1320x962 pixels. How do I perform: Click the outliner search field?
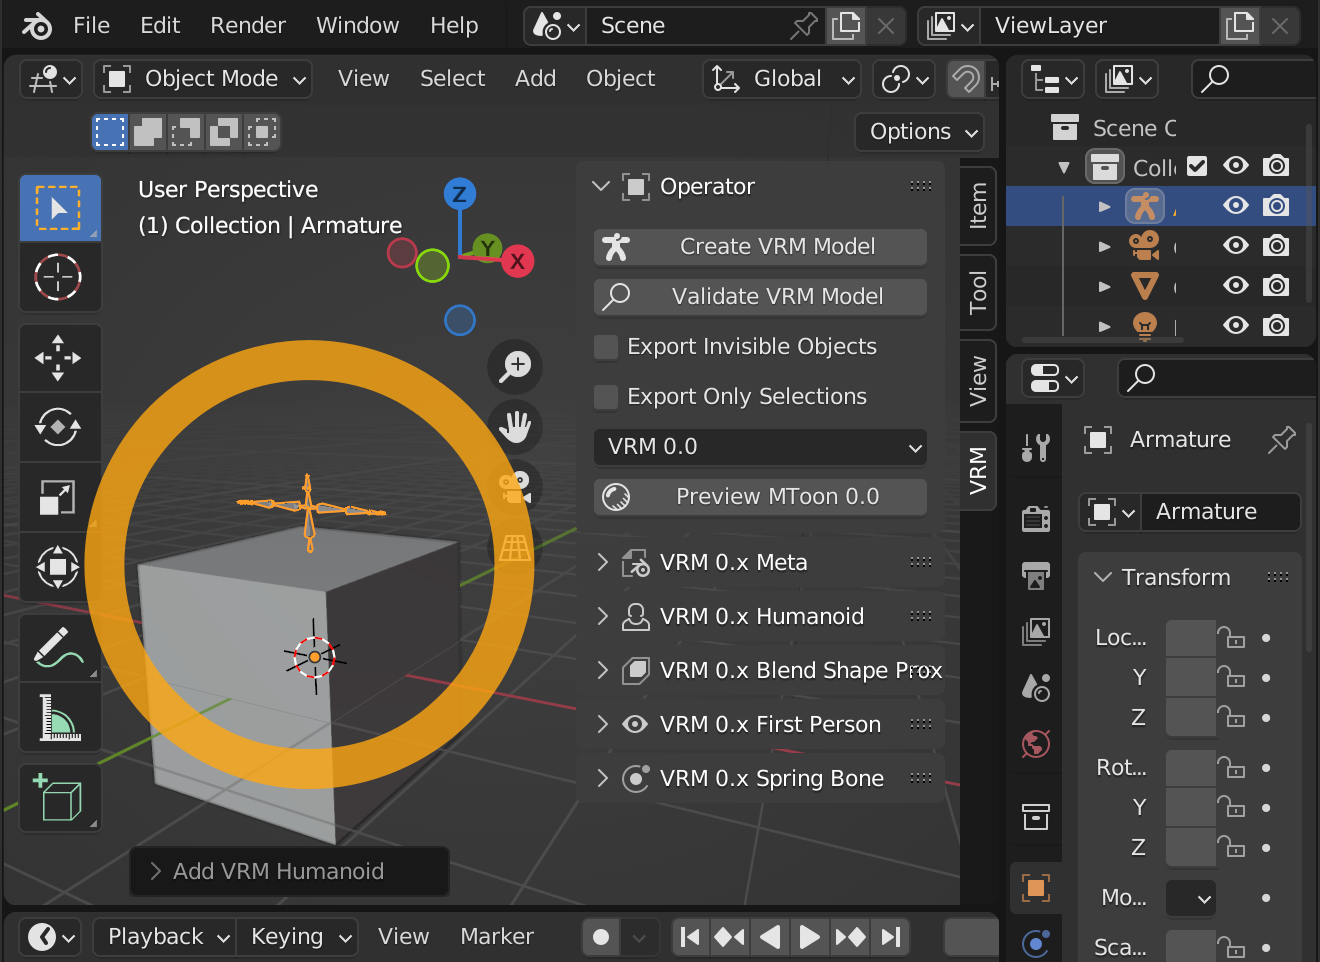[1253, 79]
